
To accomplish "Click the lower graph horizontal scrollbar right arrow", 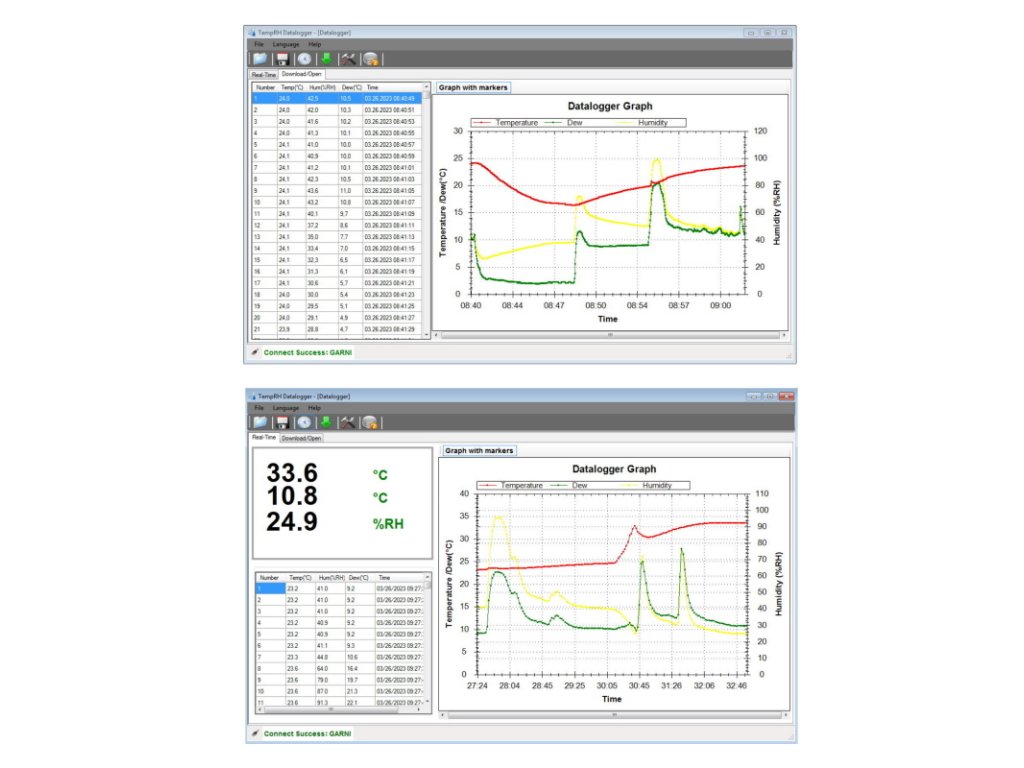I will [785, 715].
